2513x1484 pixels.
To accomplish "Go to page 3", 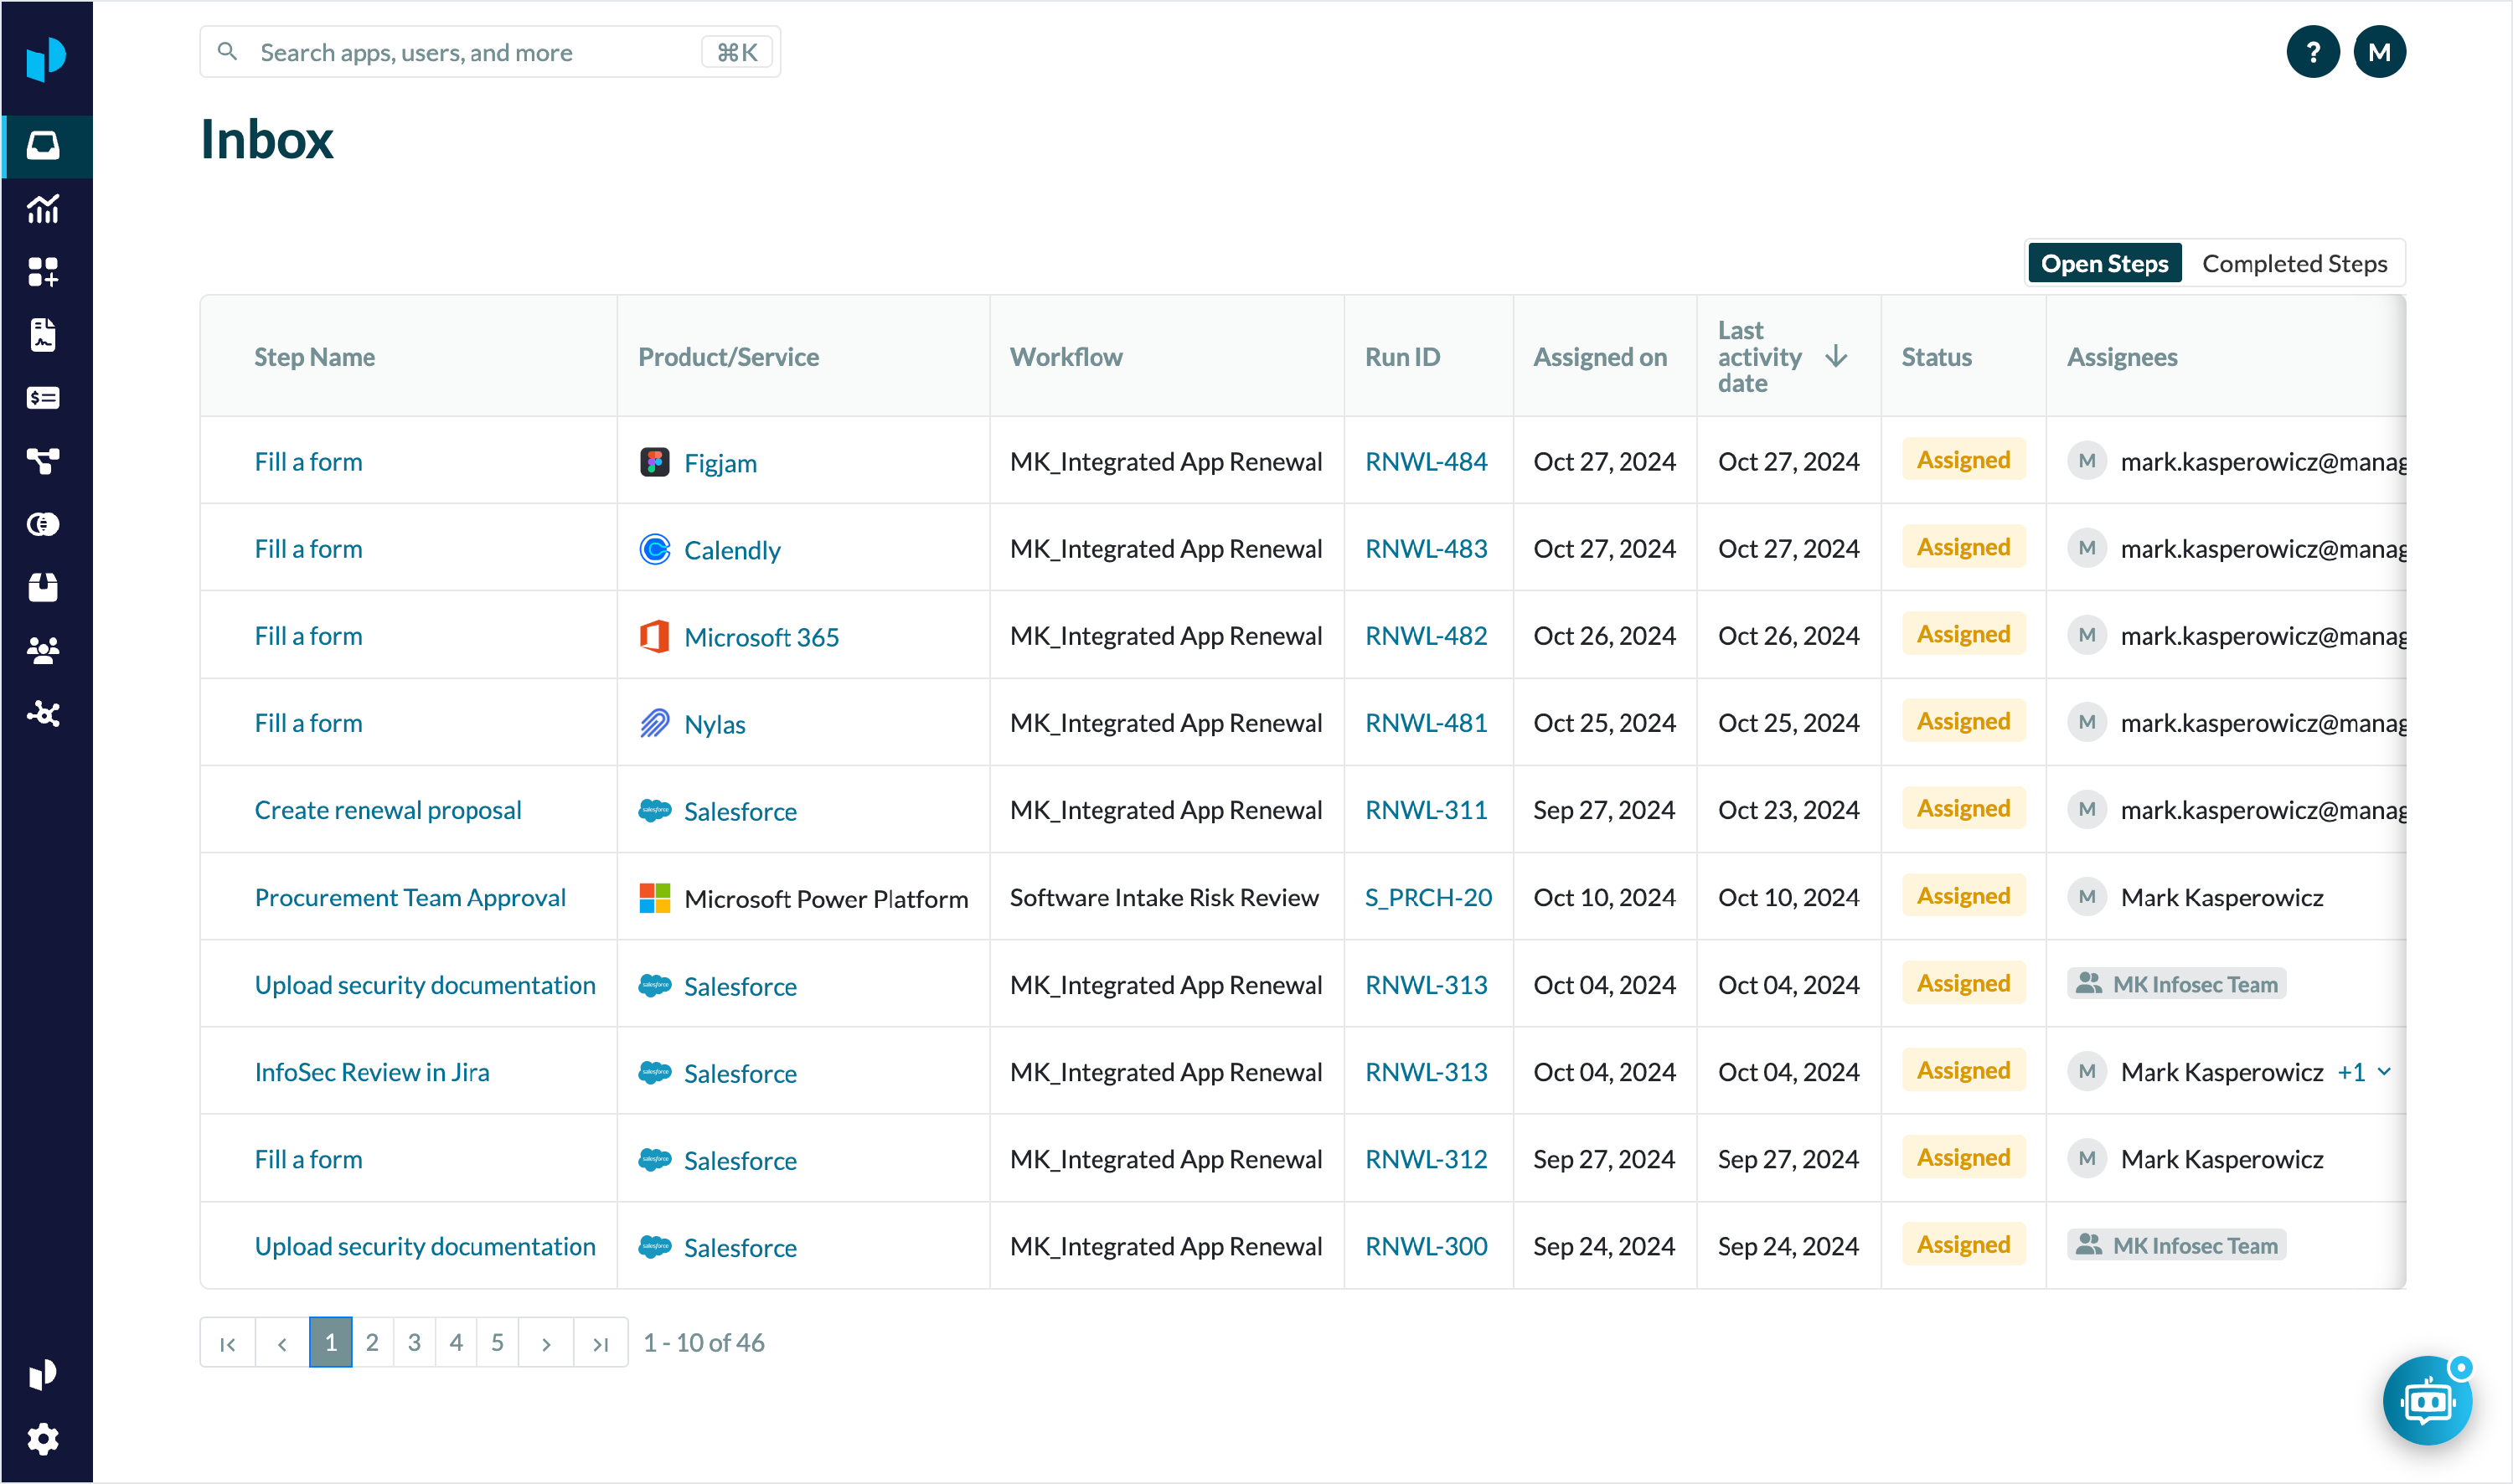I will (414, 1342).
